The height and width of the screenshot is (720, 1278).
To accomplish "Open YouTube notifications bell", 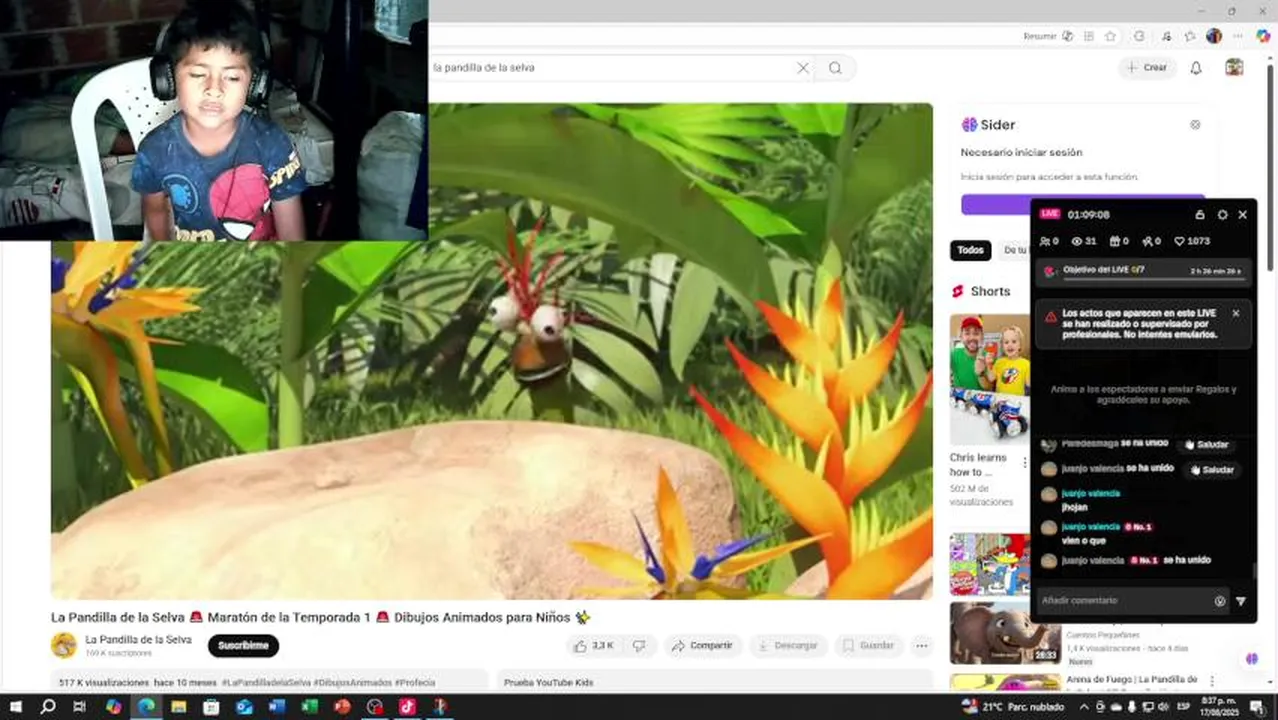I will [1196, 68].
